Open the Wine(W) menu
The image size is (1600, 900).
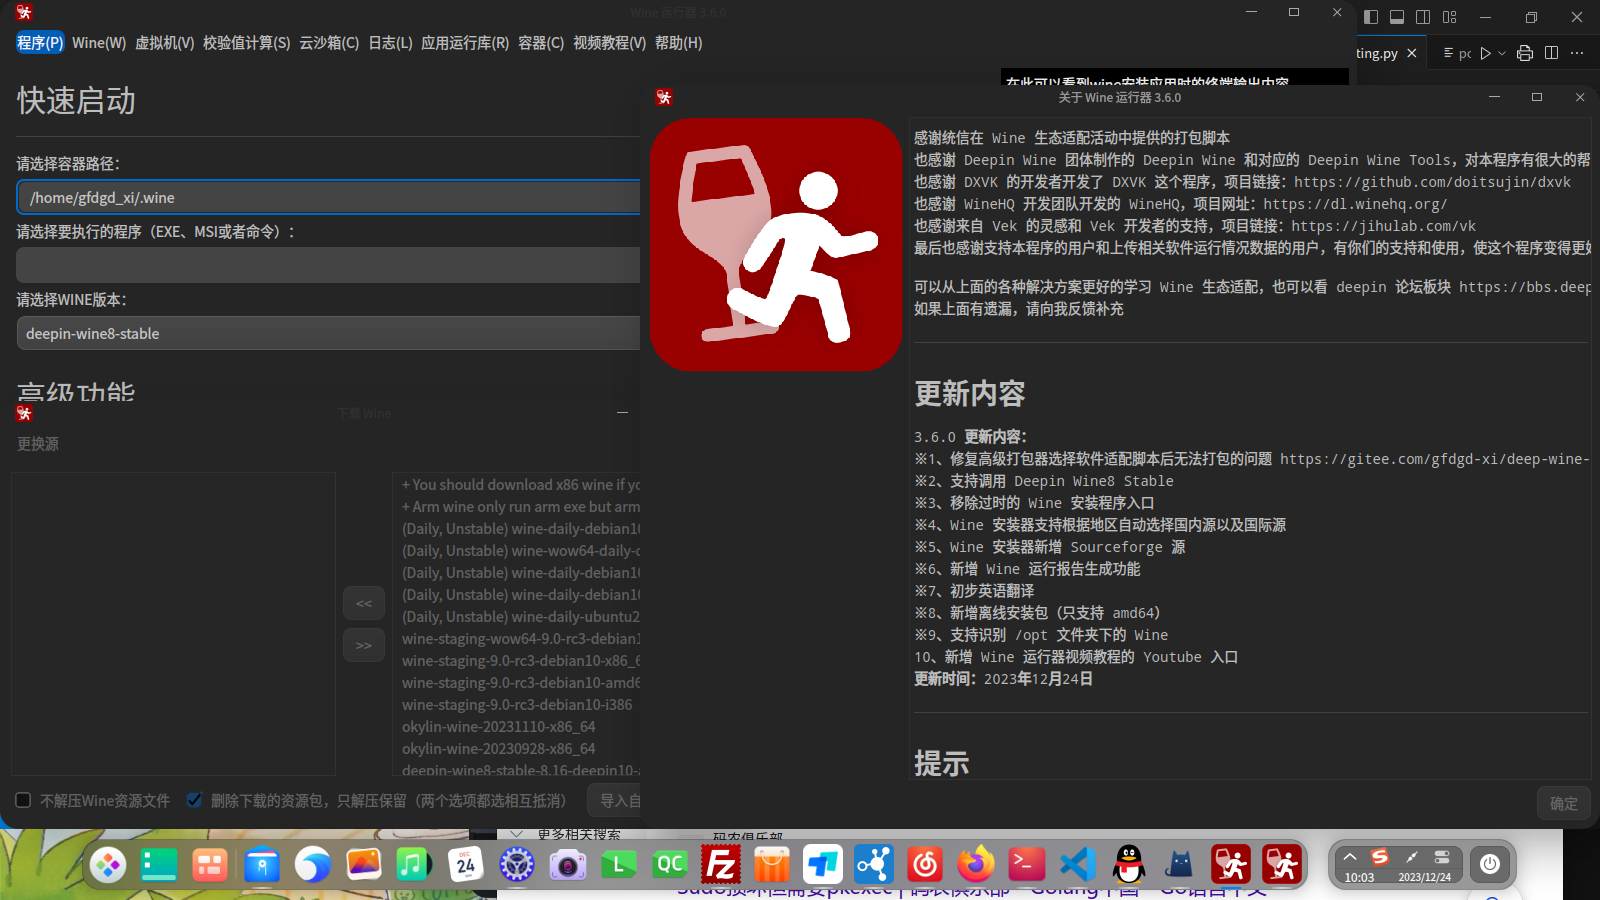99,43
